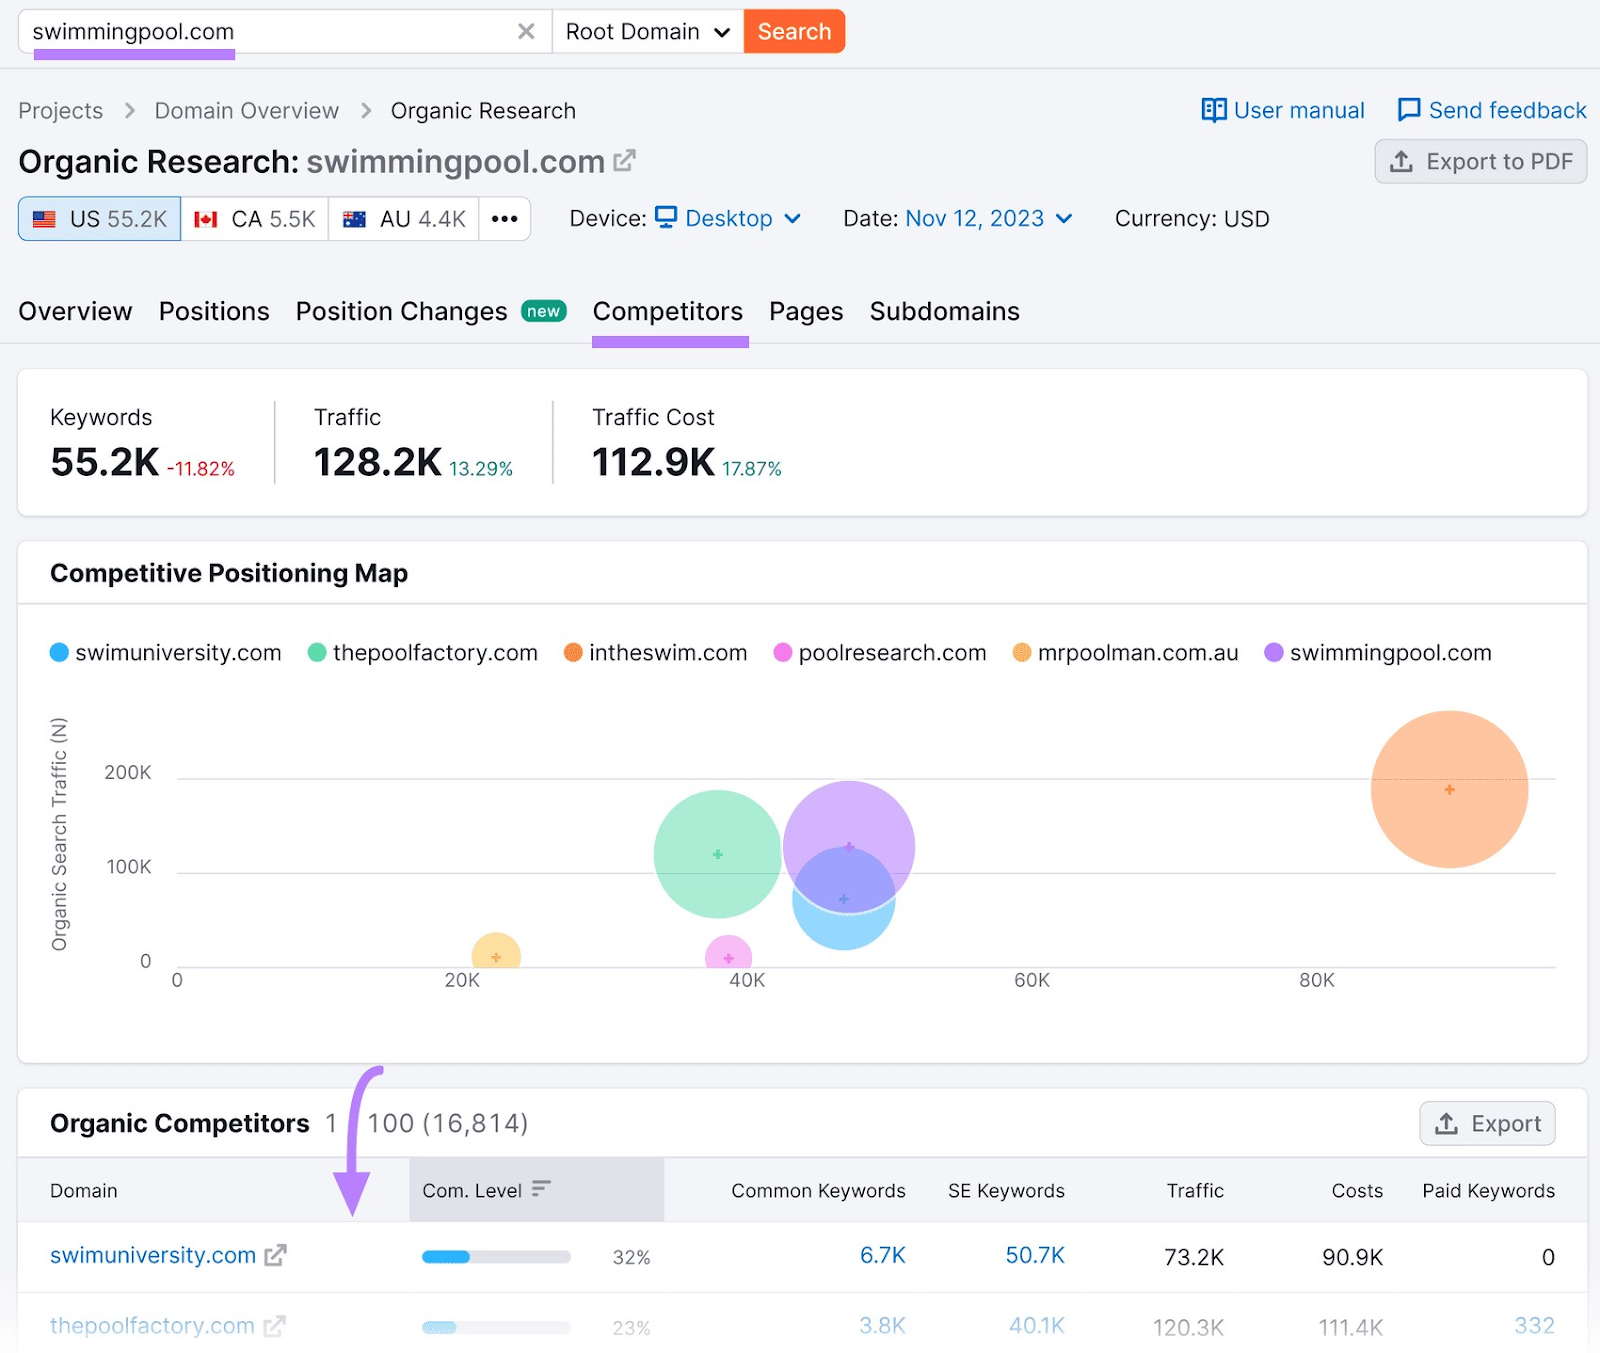Export the Organic Competitors table

(1487, 1124)
